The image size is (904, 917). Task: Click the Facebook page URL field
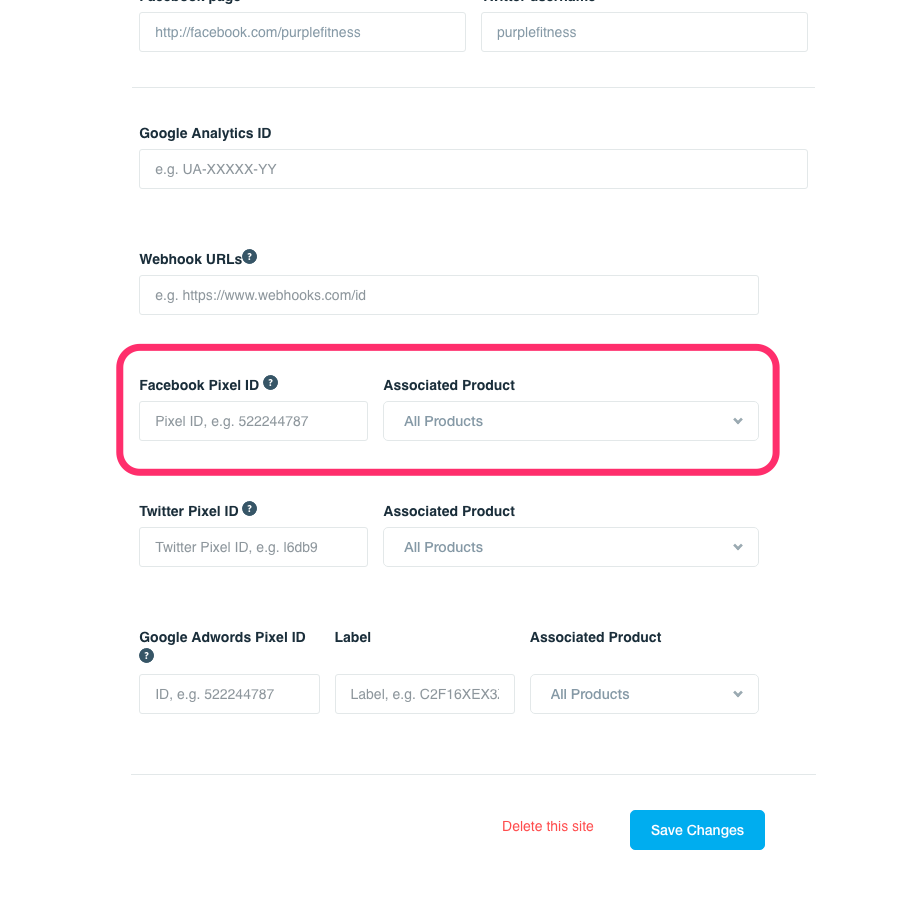pyautogui.click(x=302, y=32)
